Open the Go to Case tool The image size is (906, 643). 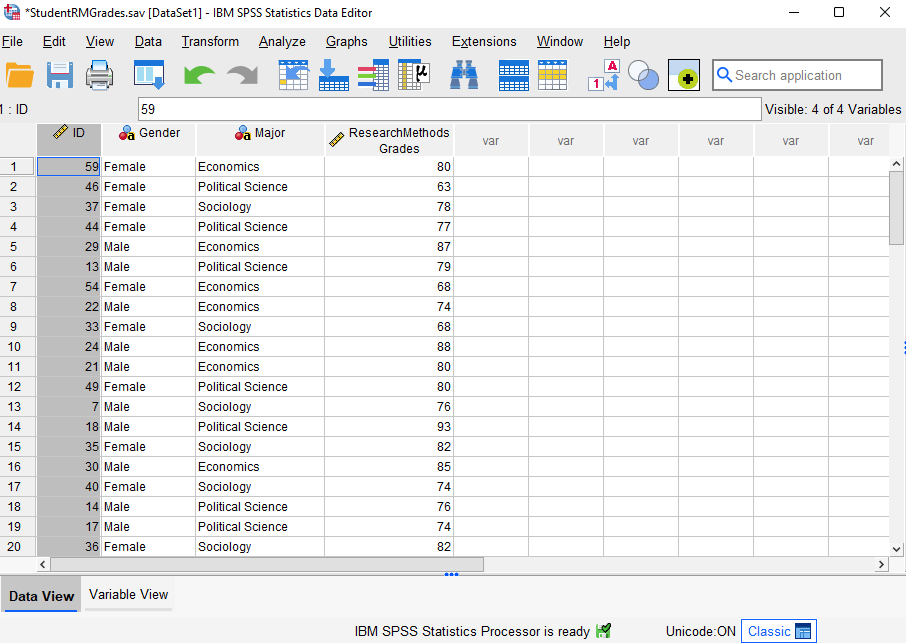pos(293,75)
